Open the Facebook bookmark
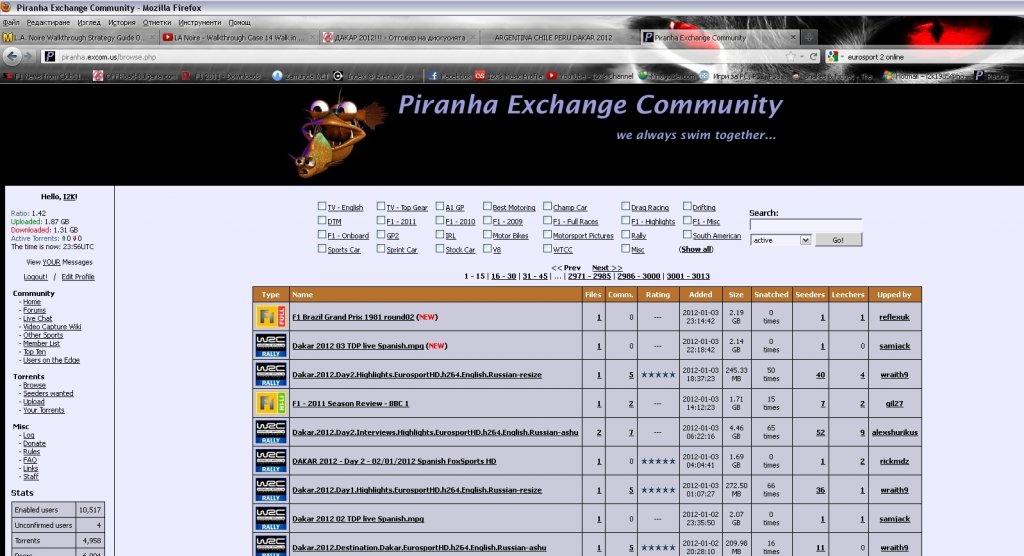1024x556 pixels. [x=449, y=76]
